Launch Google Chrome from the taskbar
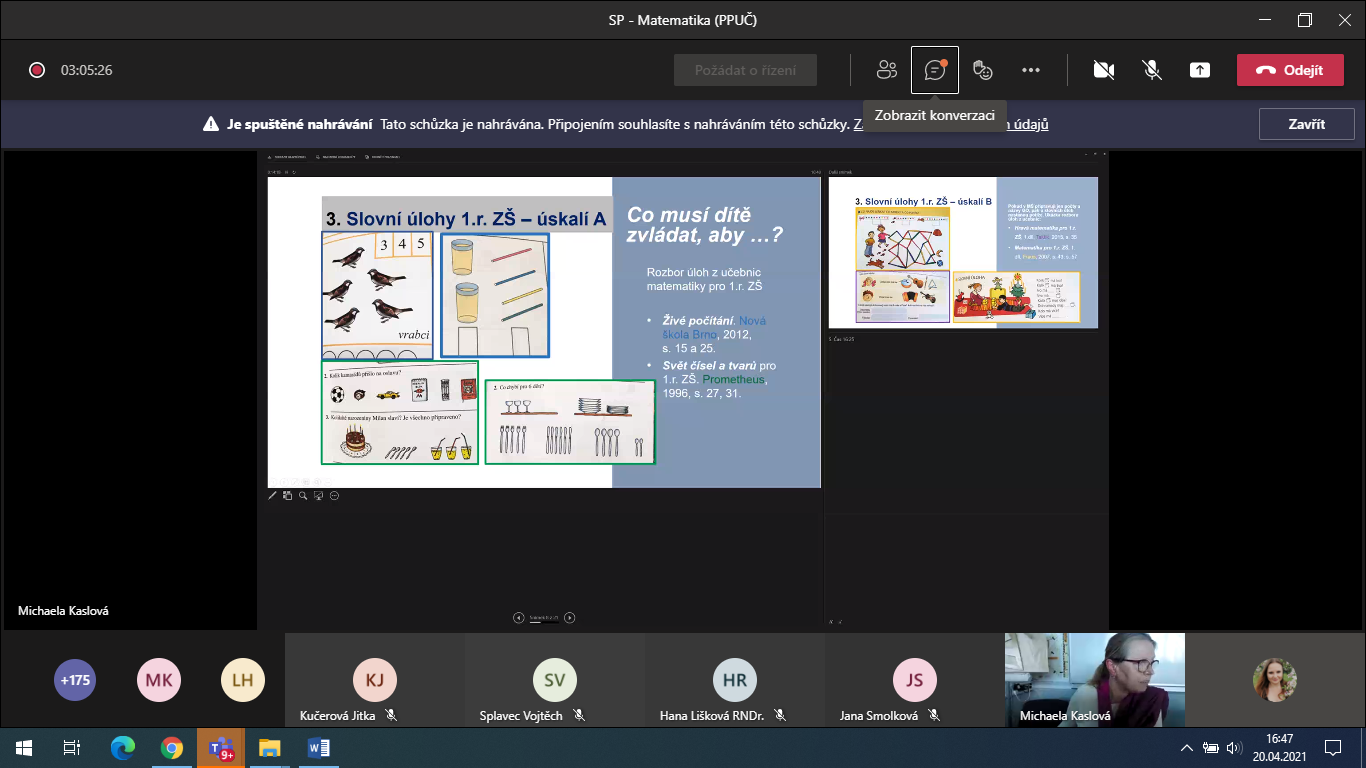 [x=172, y=747]
